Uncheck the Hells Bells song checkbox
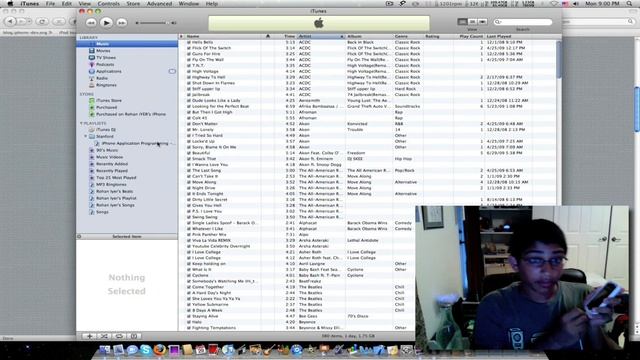 pyautogui.click(x=189, y=42)
